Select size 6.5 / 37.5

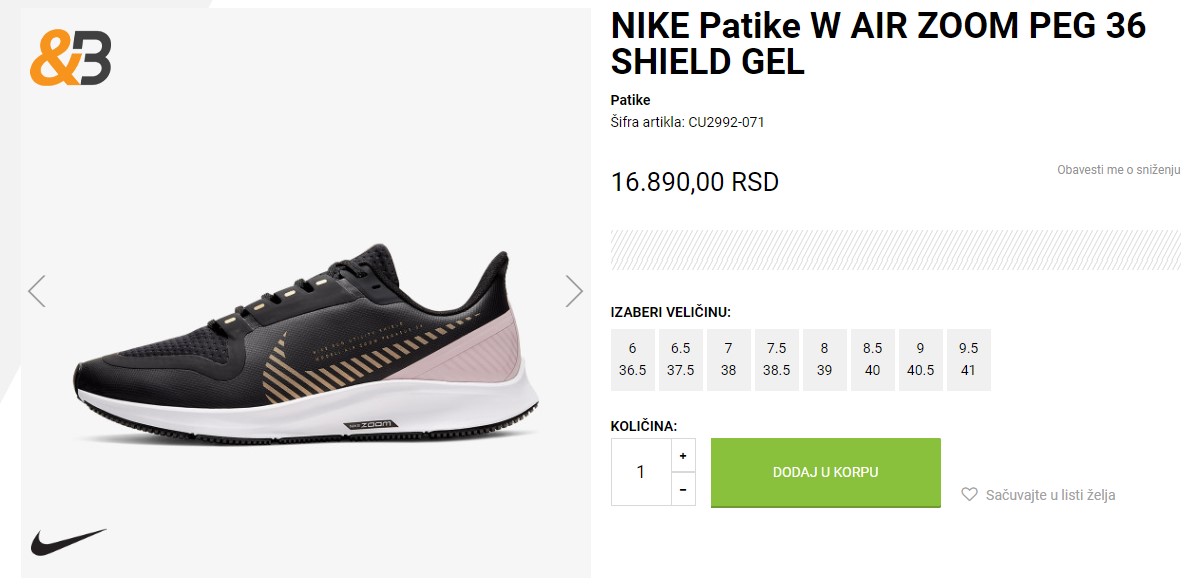click(681, 360)
